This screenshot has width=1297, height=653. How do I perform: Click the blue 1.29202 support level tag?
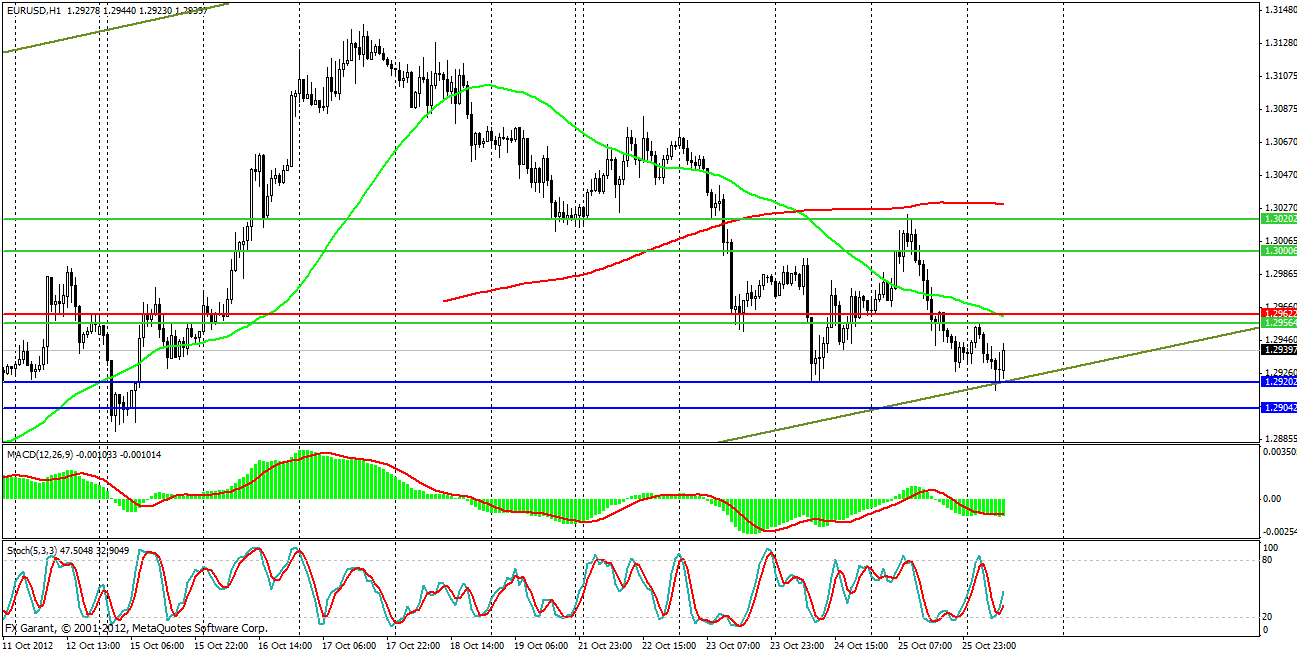pyautogui.click(x=1277, y=382)
